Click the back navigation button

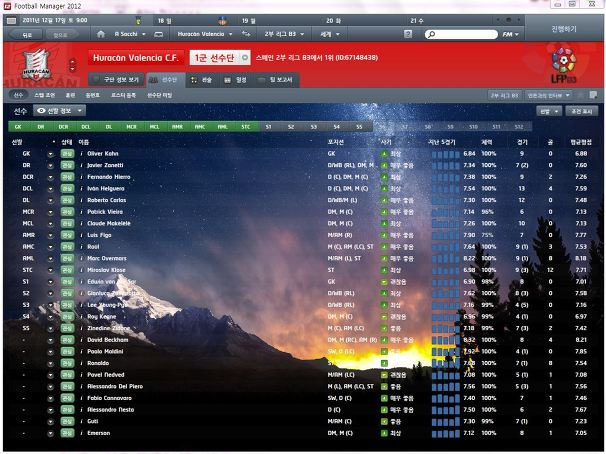(x=26, y=35)
